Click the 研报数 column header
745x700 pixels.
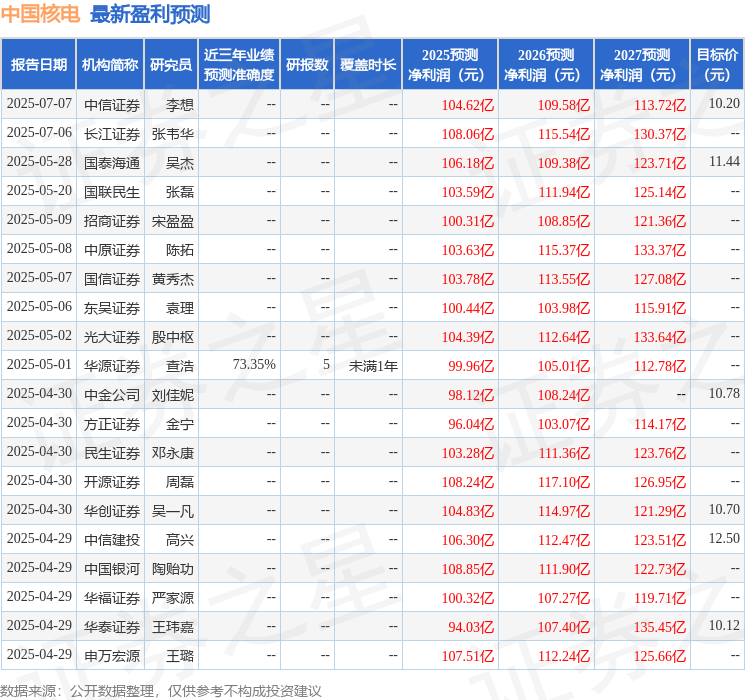tap(307, 65)
